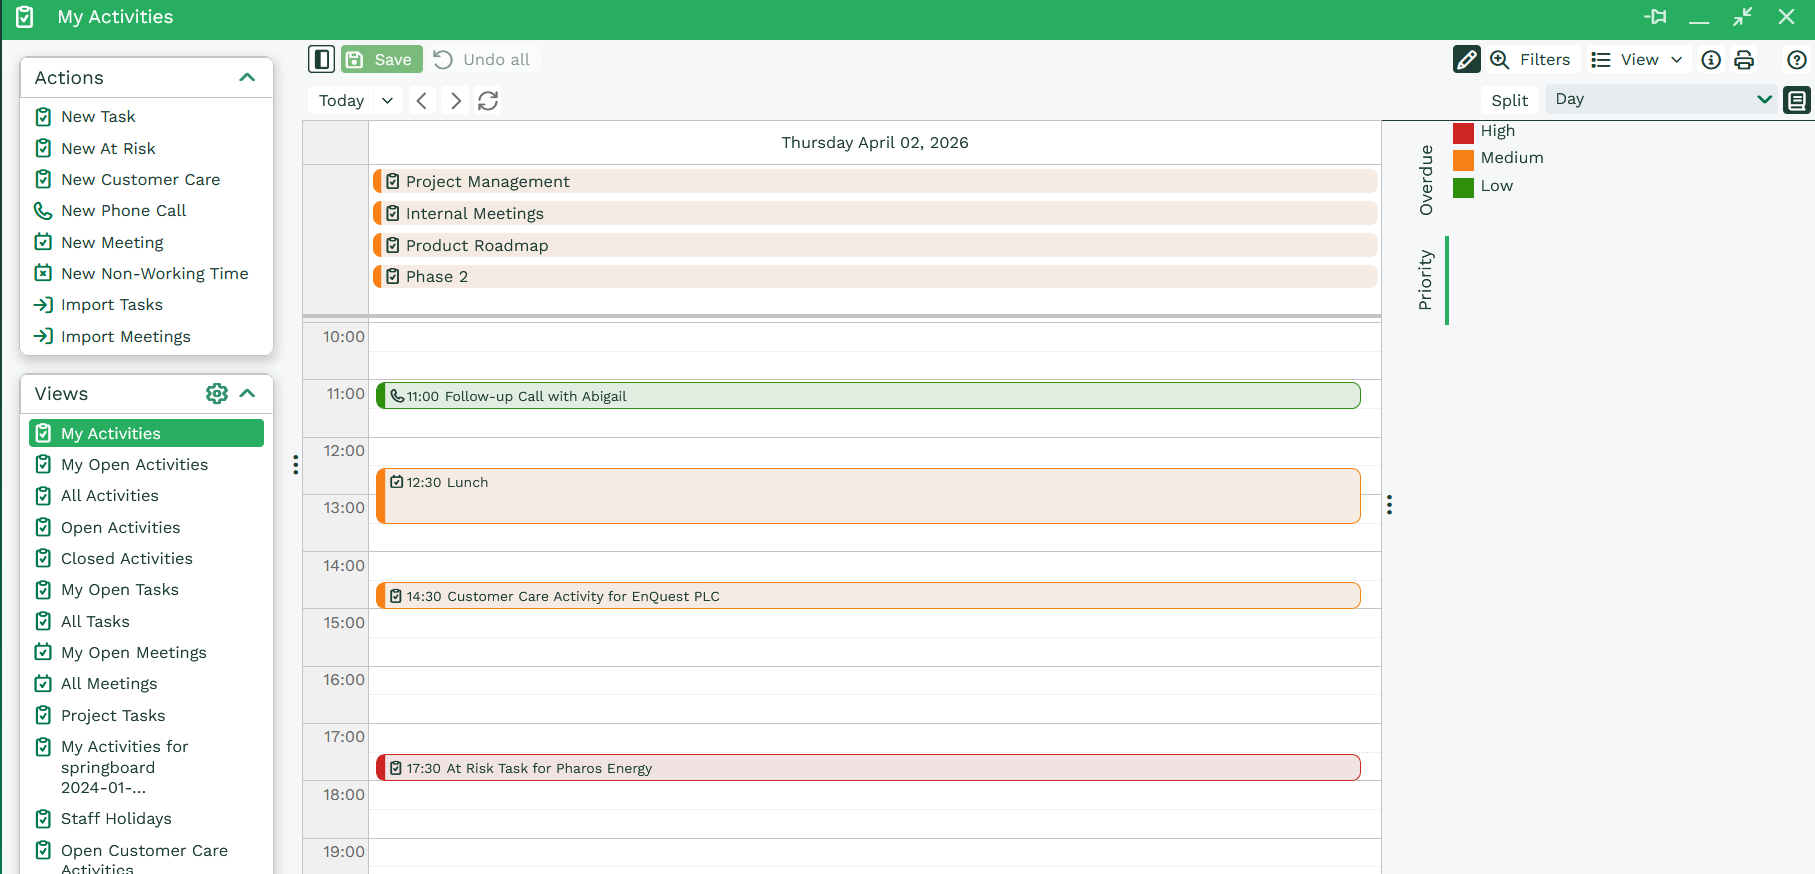Go to the next day arrow
Screen dimensions: 1815x874
pos(456,101)
